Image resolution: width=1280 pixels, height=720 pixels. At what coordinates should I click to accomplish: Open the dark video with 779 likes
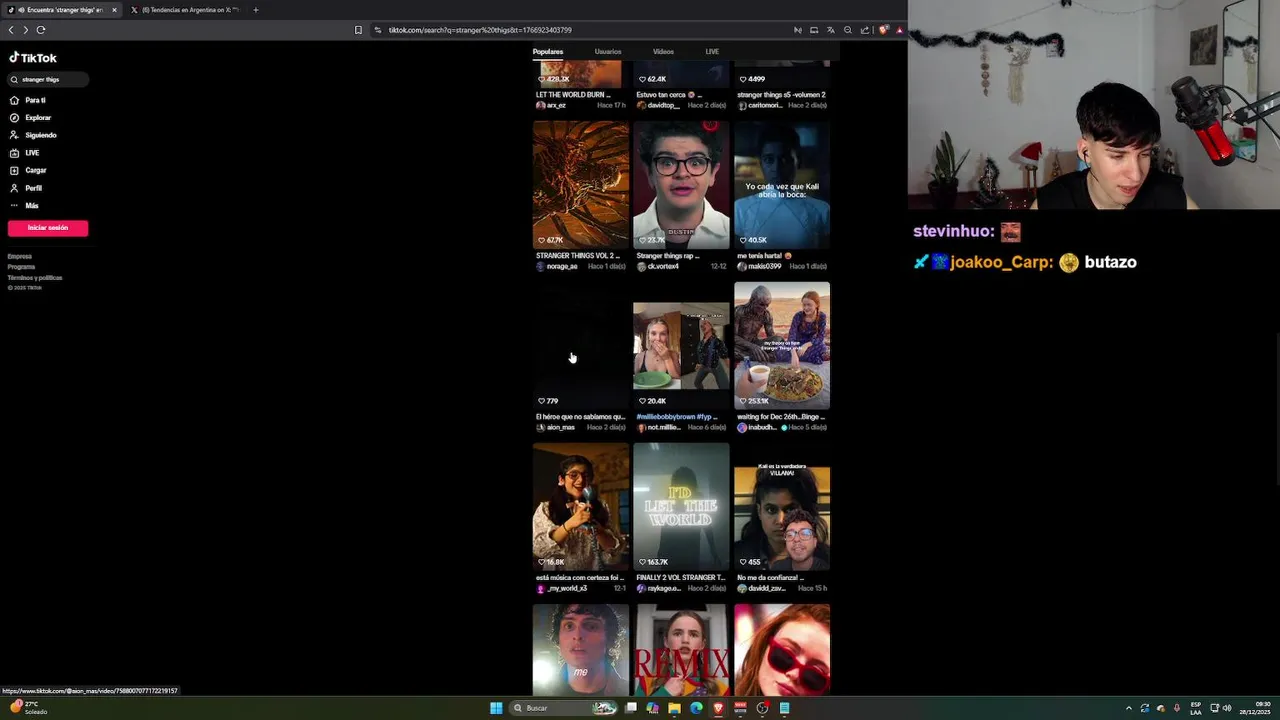point(581,345)
